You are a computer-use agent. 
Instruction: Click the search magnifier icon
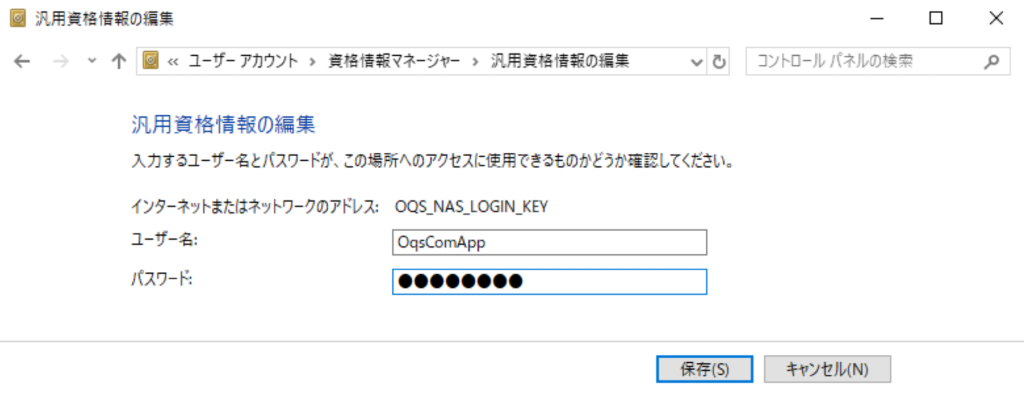click(x=991, y=61)
